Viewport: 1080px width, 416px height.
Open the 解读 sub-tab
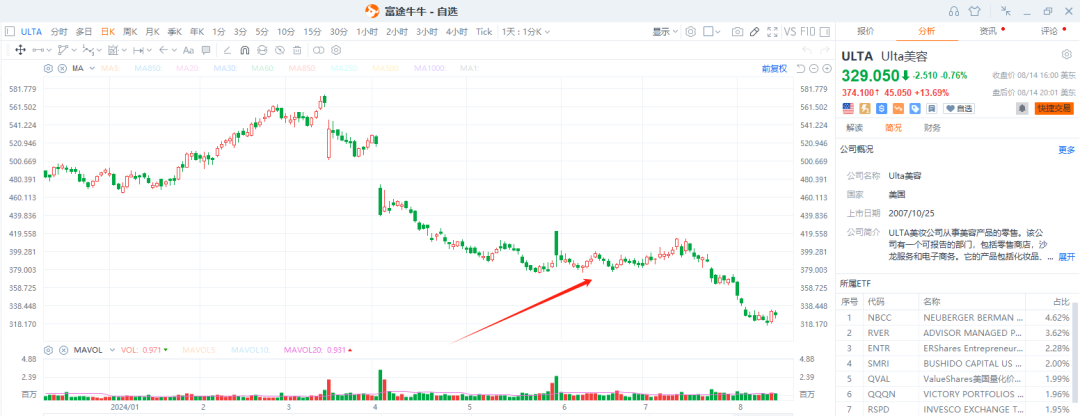854,128
